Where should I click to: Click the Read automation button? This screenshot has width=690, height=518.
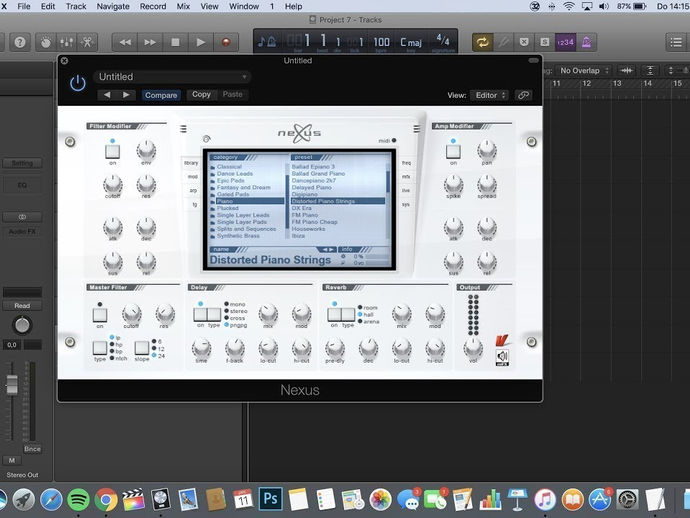point(22,305)
